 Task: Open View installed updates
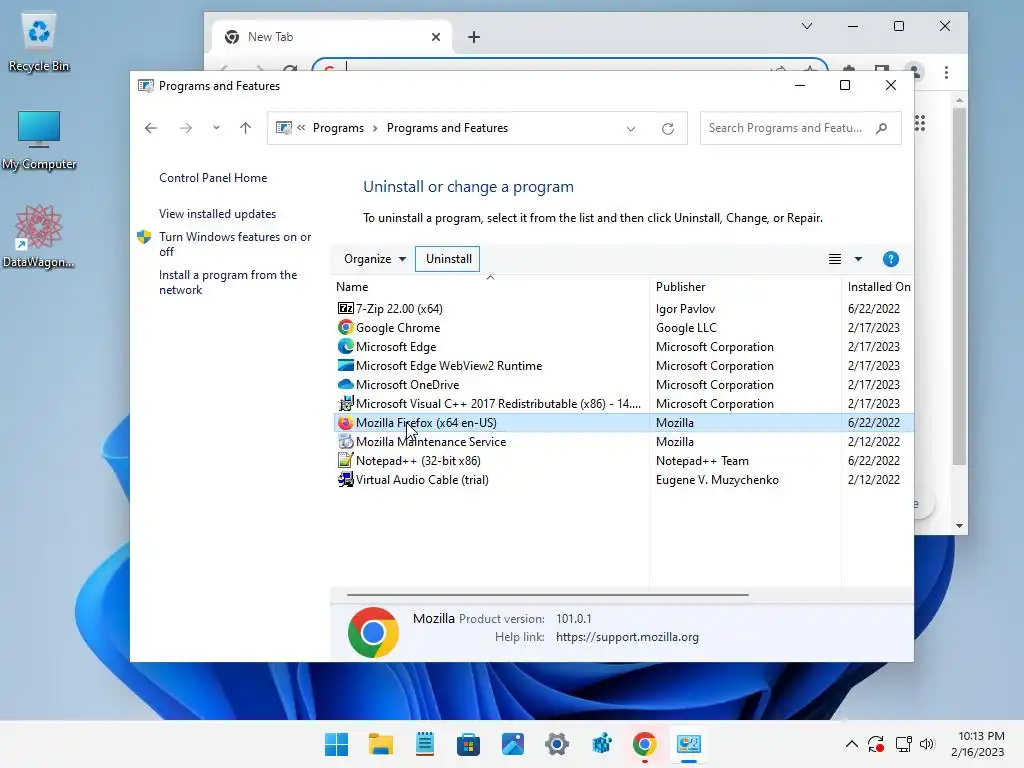pyautogui.click(x=217, y=214)
